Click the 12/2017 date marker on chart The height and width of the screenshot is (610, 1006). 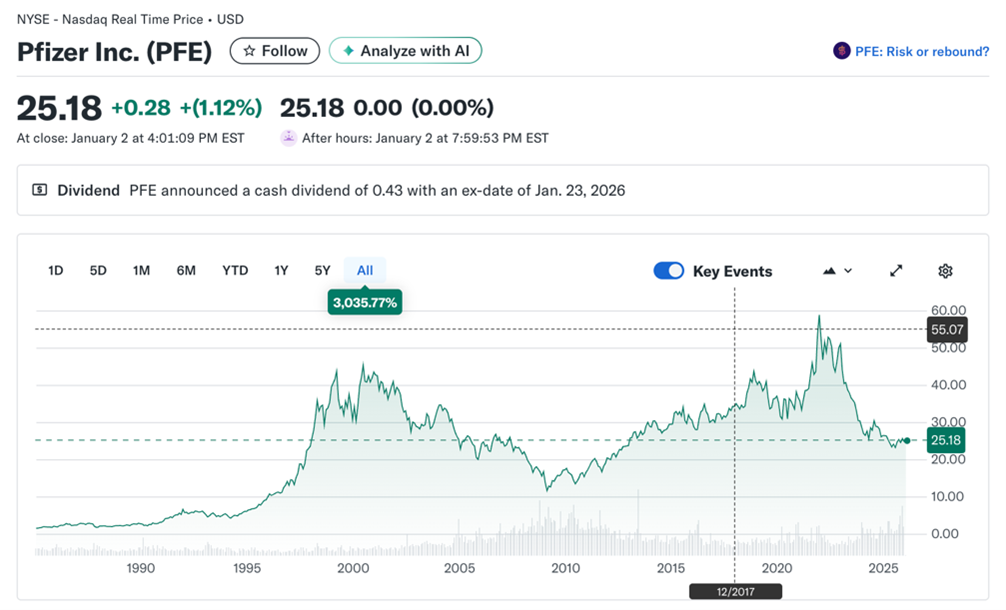pyautogui.click(x=735, y=591)
